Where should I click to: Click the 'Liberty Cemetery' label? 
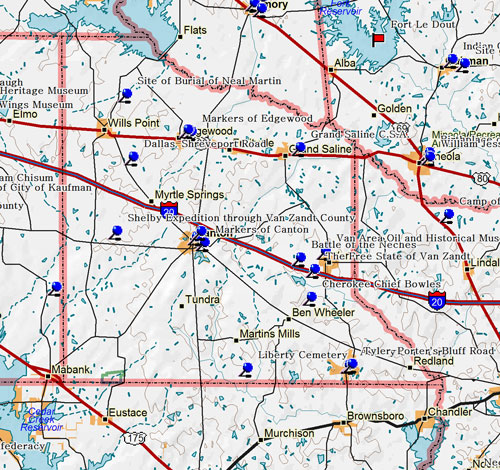[x=303, y=355]
